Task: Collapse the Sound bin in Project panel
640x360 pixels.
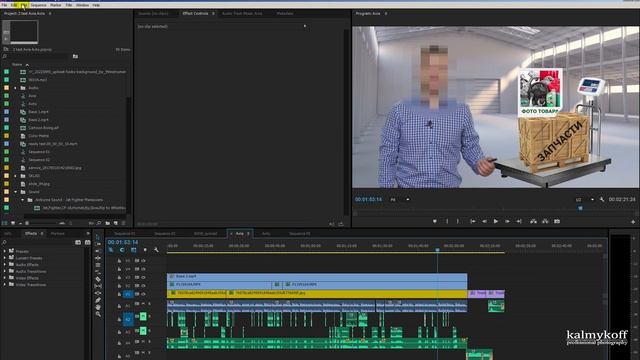Action: tap(16, 192)
